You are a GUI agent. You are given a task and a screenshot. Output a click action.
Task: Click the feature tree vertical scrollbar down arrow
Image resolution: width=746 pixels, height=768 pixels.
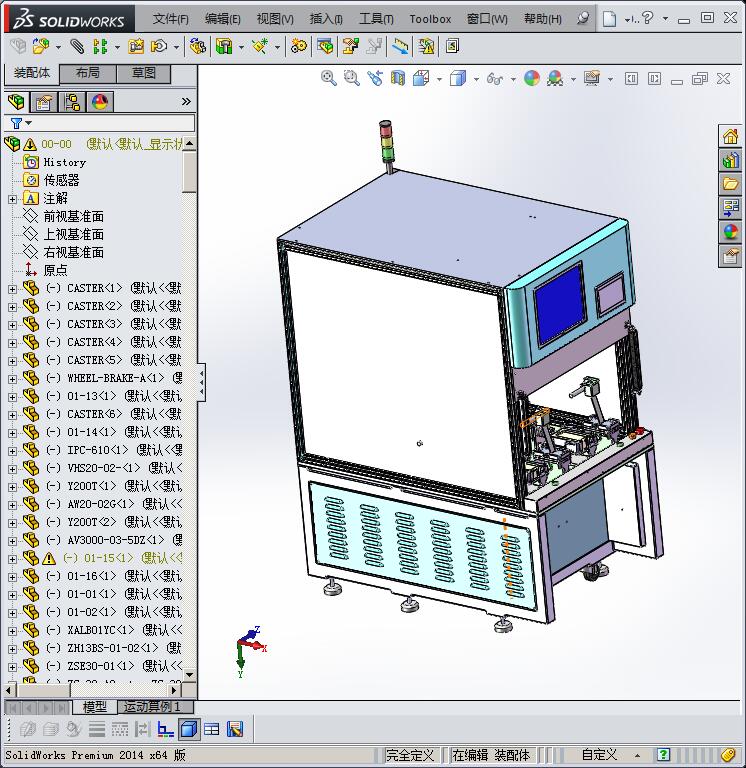point(190,674)
